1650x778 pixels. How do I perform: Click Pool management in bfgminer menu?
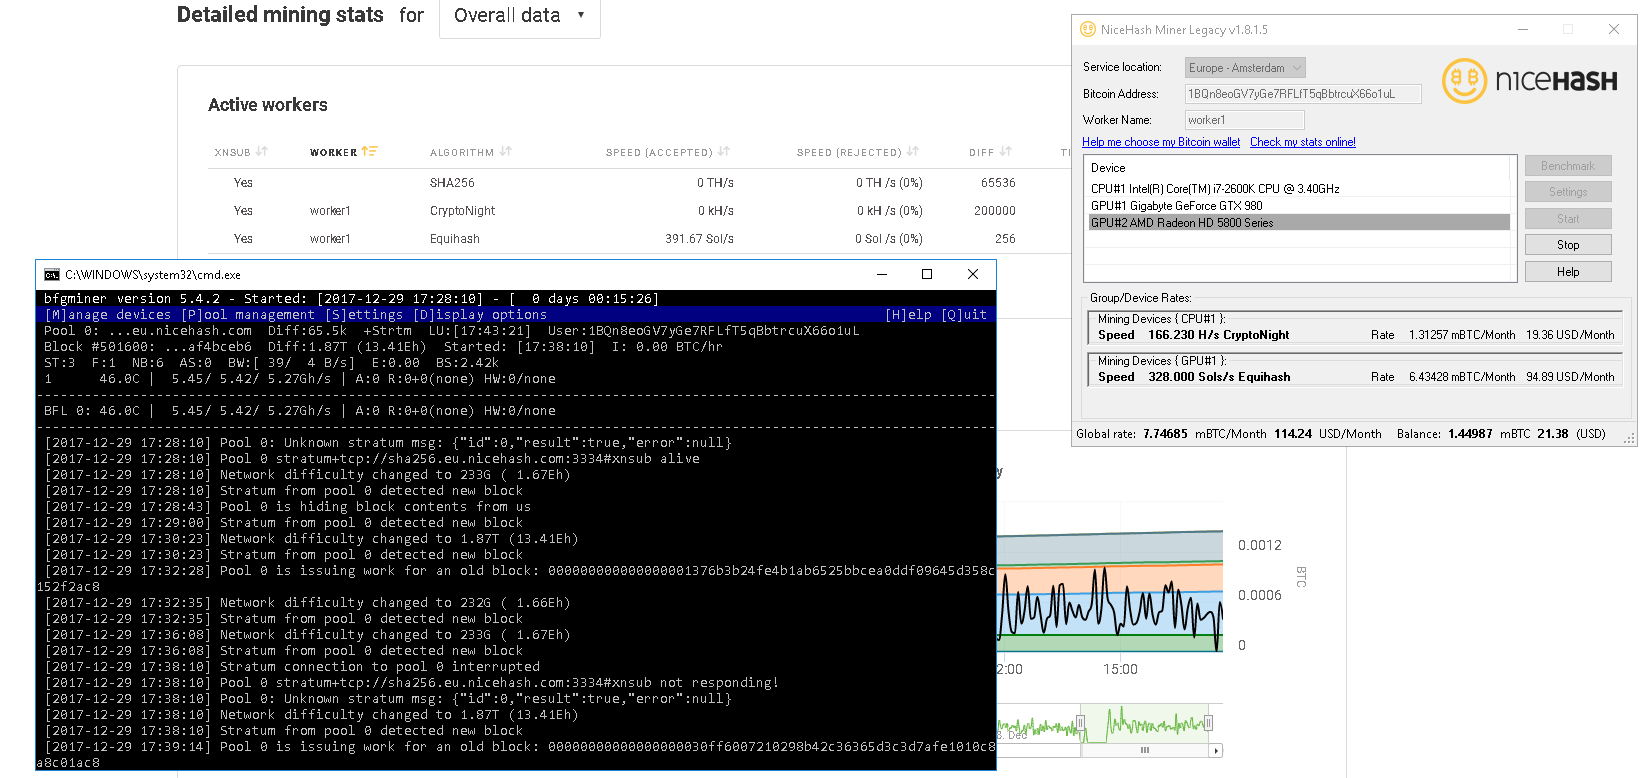click(248, 315)
